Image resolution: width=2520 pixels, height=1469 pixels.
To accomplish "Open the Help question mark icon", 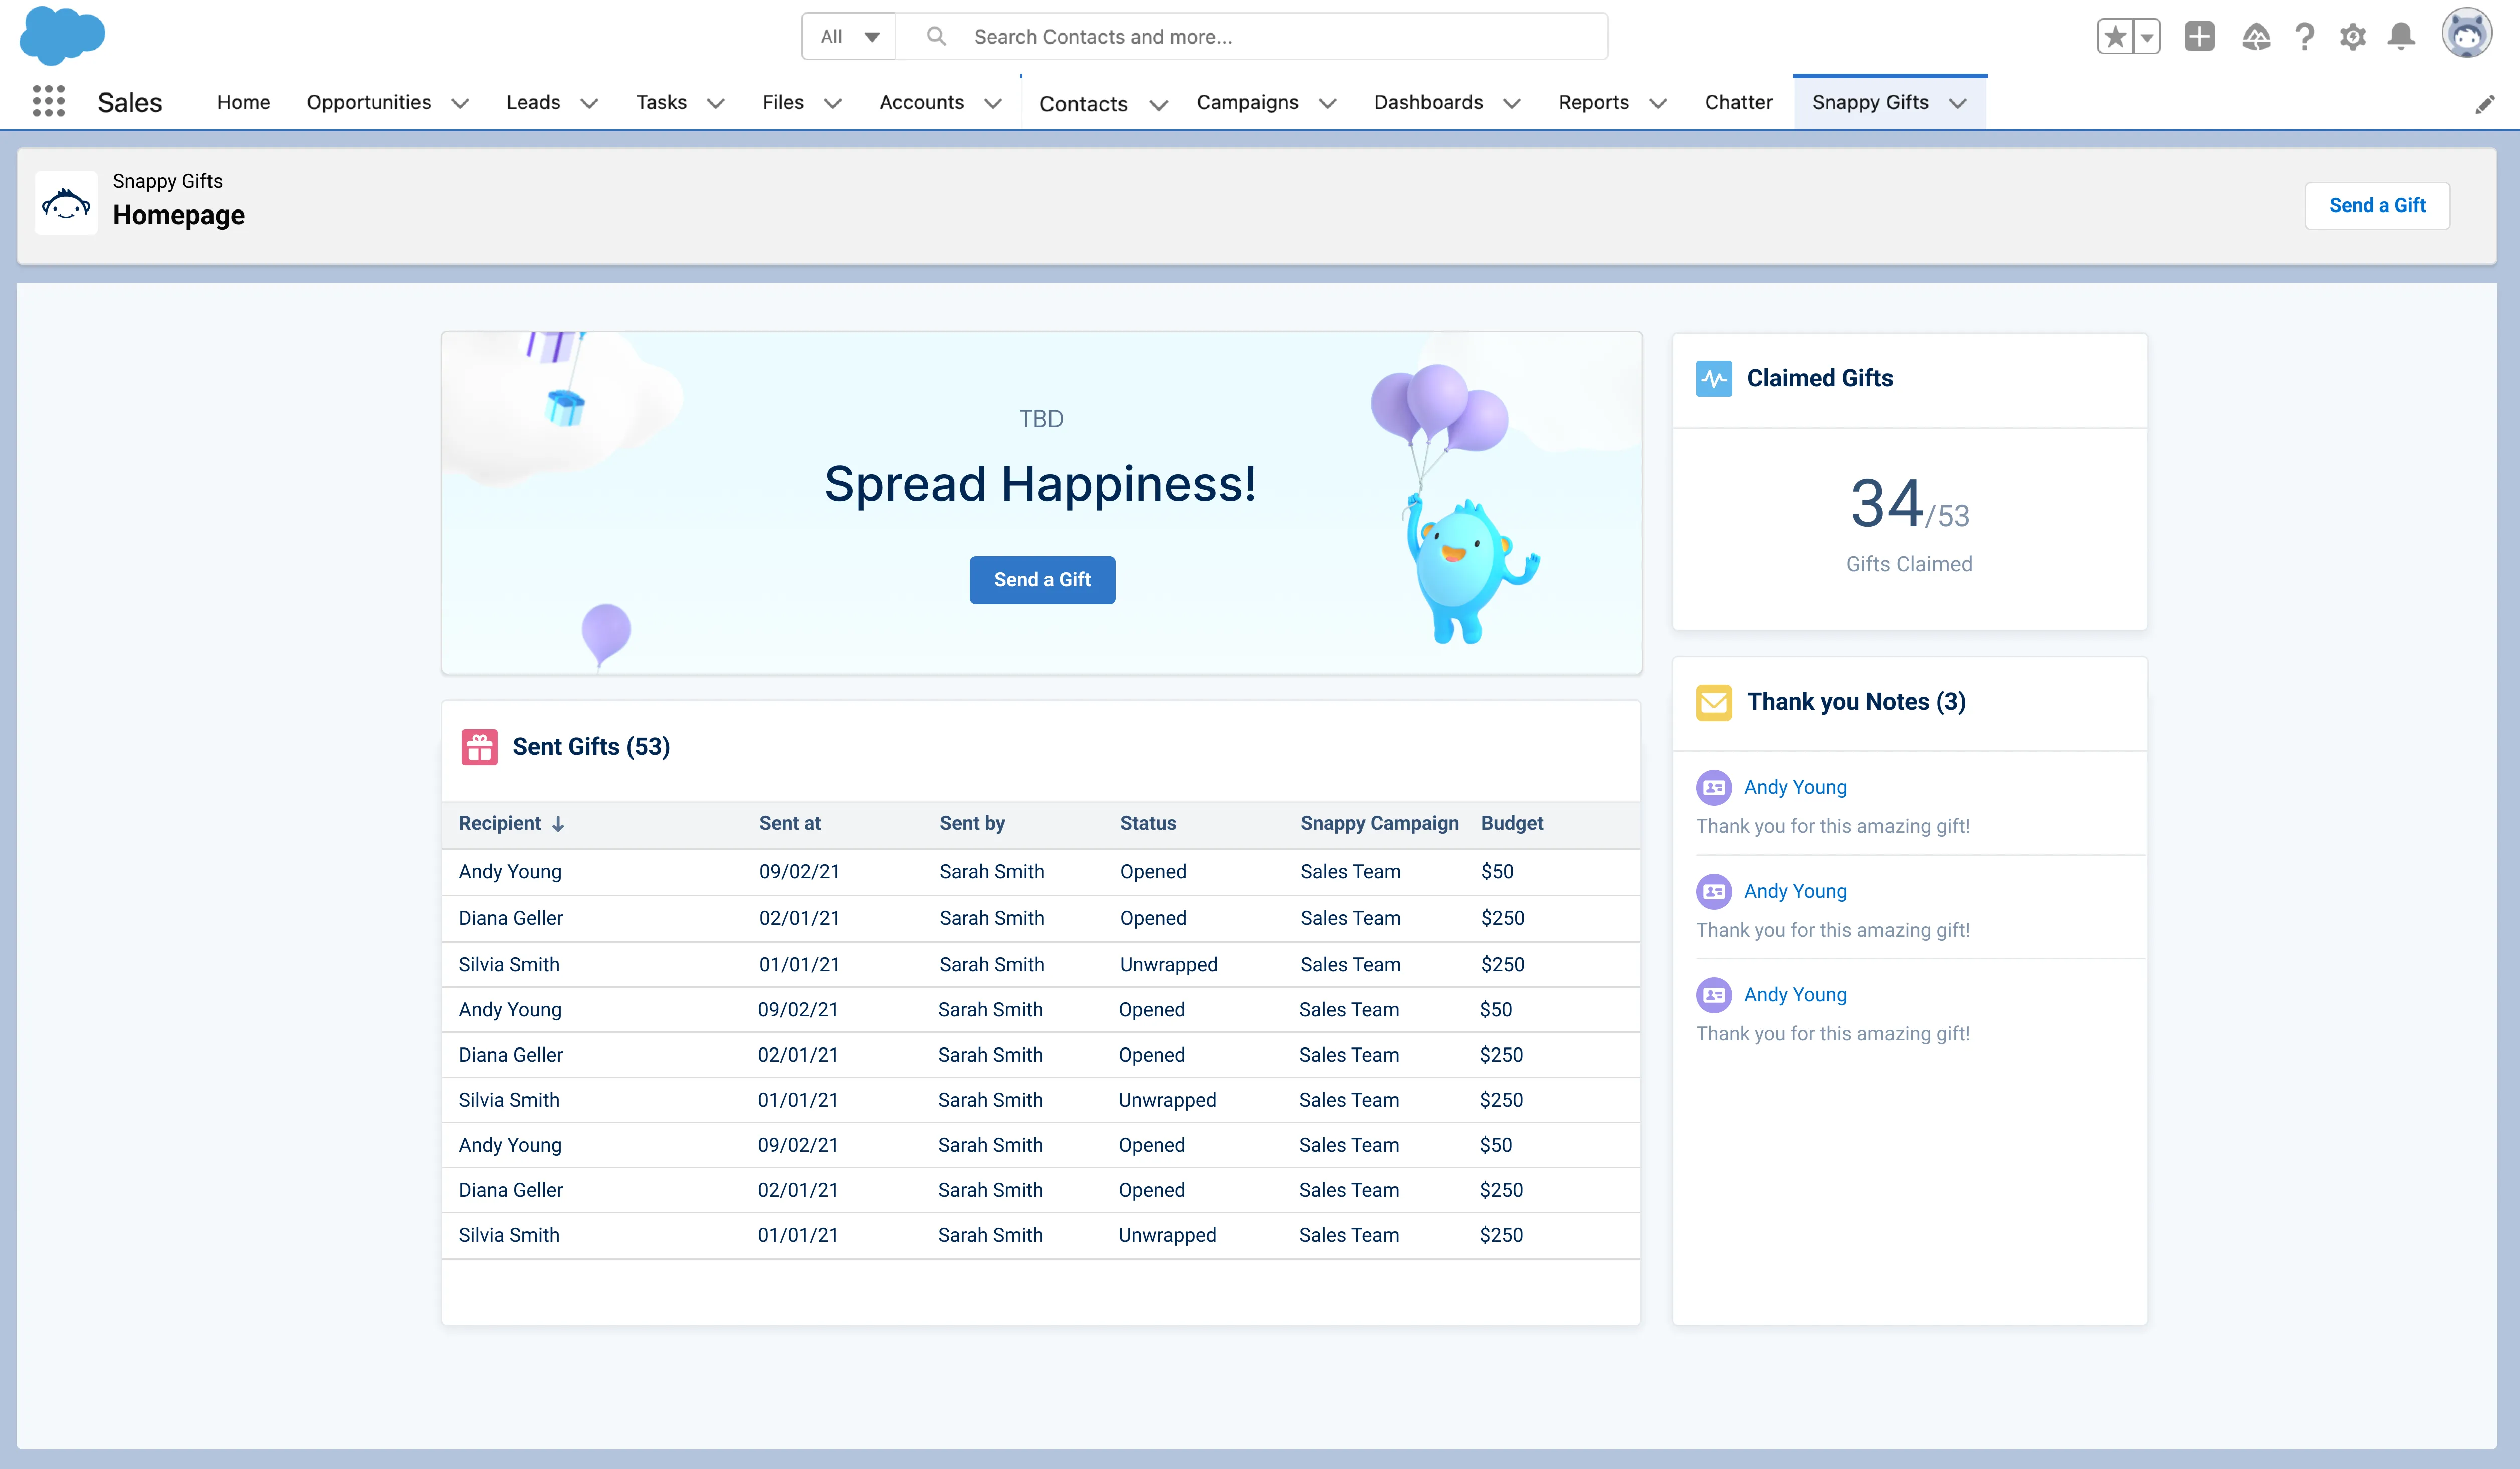I will point(2305,37).
